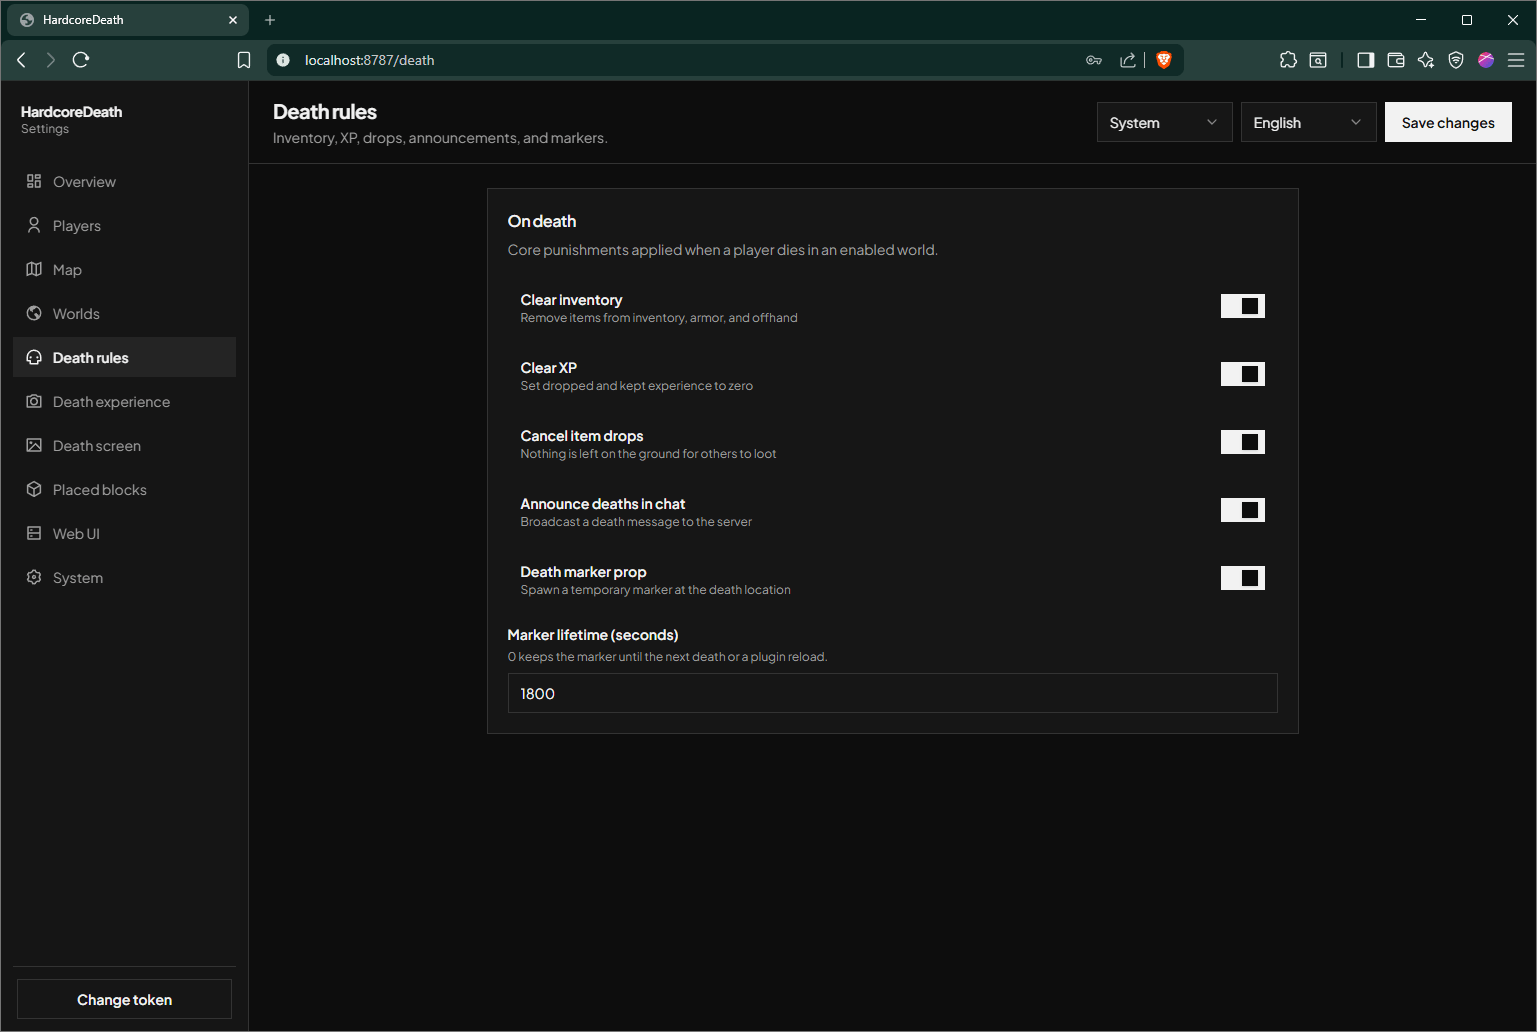Click the Death screen image icon

34,445
